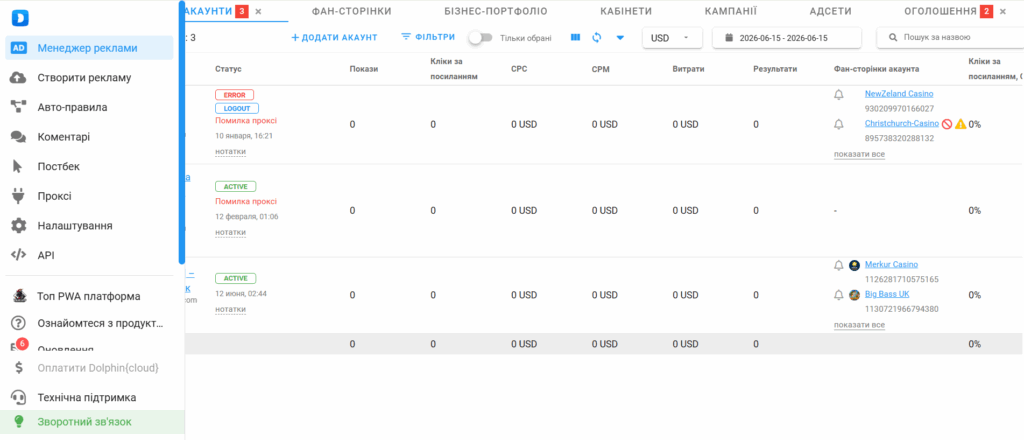Click the AD badge icon in sidebar
Image resolution: width=1024 pixels, height=440 pixels.
click(19, 48)
